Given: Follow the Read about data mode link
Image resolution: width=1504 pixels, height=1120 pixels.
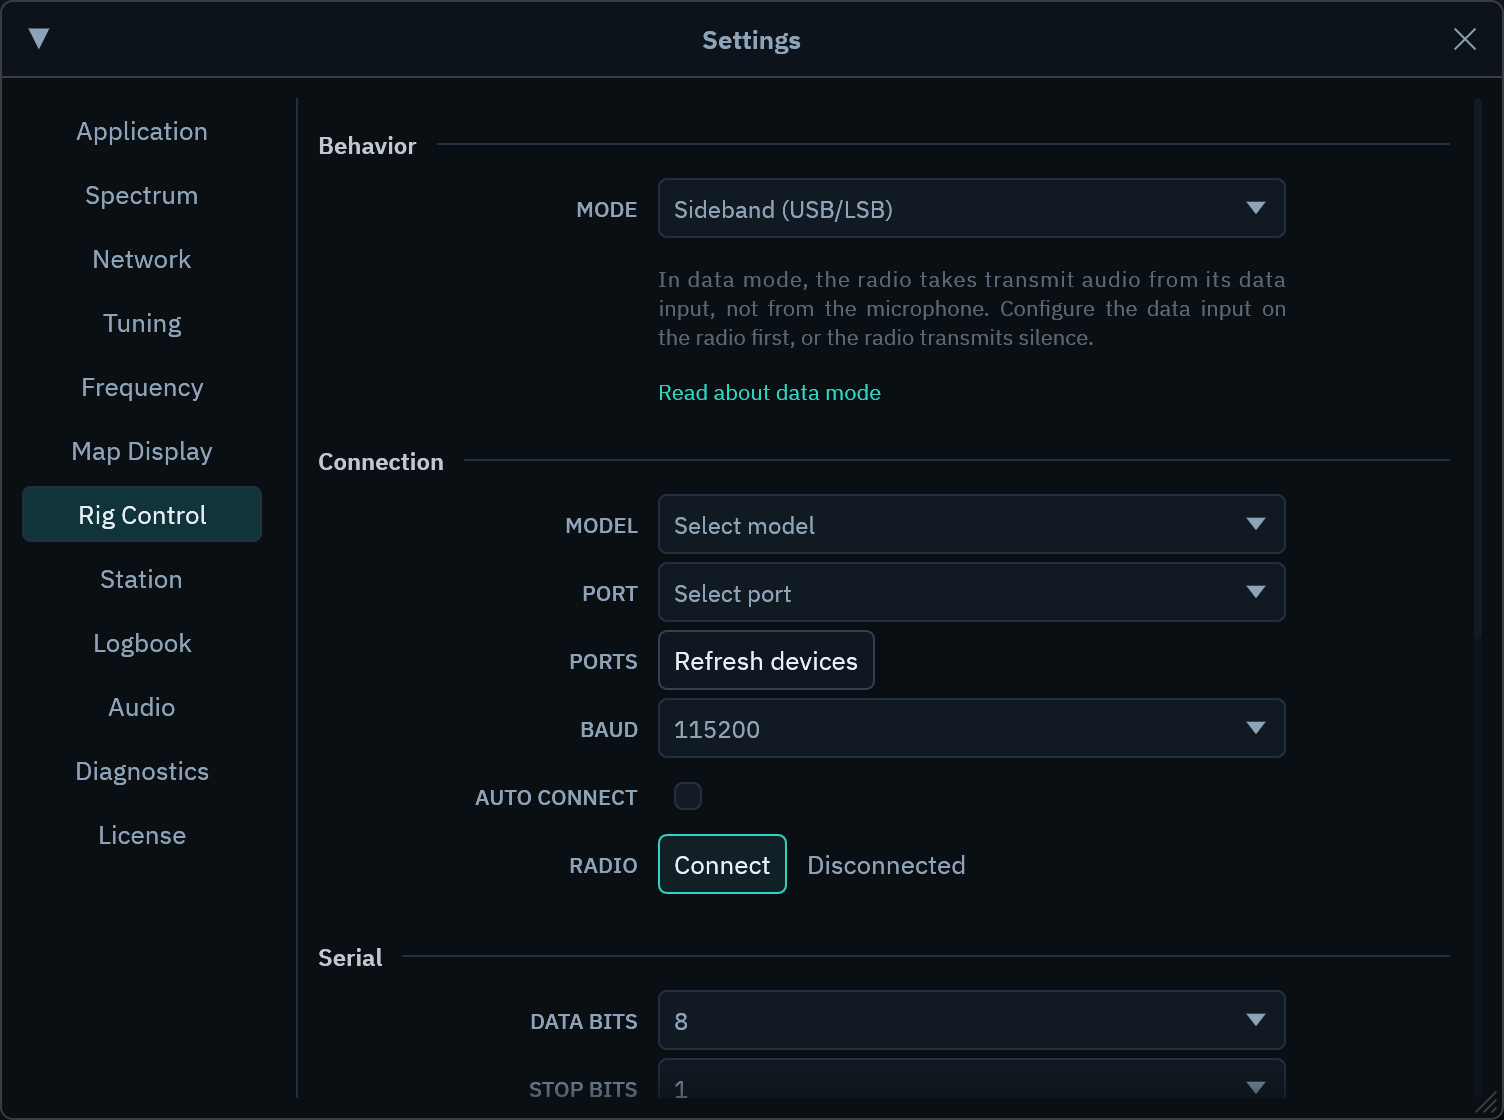Looking at the screenshot, I should click(x=769, y=393).
